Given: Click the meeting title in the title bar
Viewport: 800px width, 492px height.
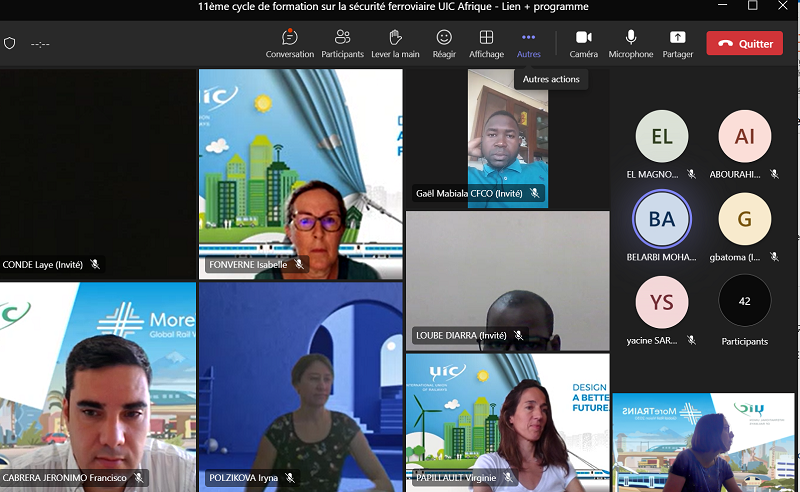Looking at the screenshot, I should [x=393, y=7].
